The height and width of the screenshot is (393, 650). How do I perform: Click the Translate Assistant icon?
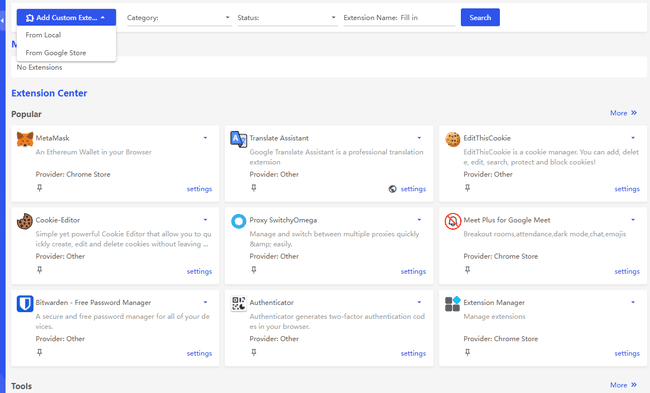pyautogui.click(x=238, y=139)
